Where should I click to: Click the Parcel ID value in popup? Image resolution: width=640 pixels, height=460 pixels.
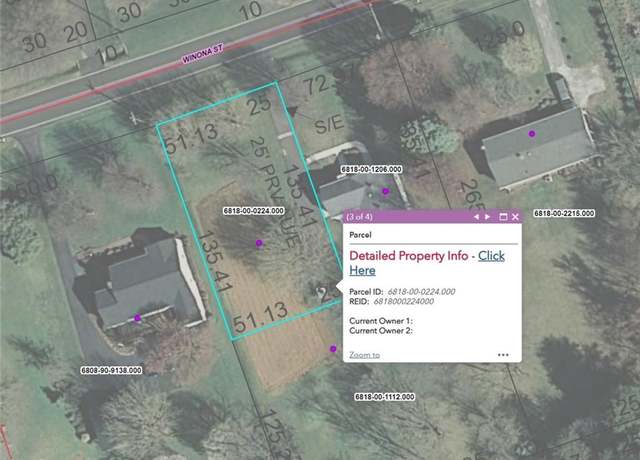pos(421,292)
